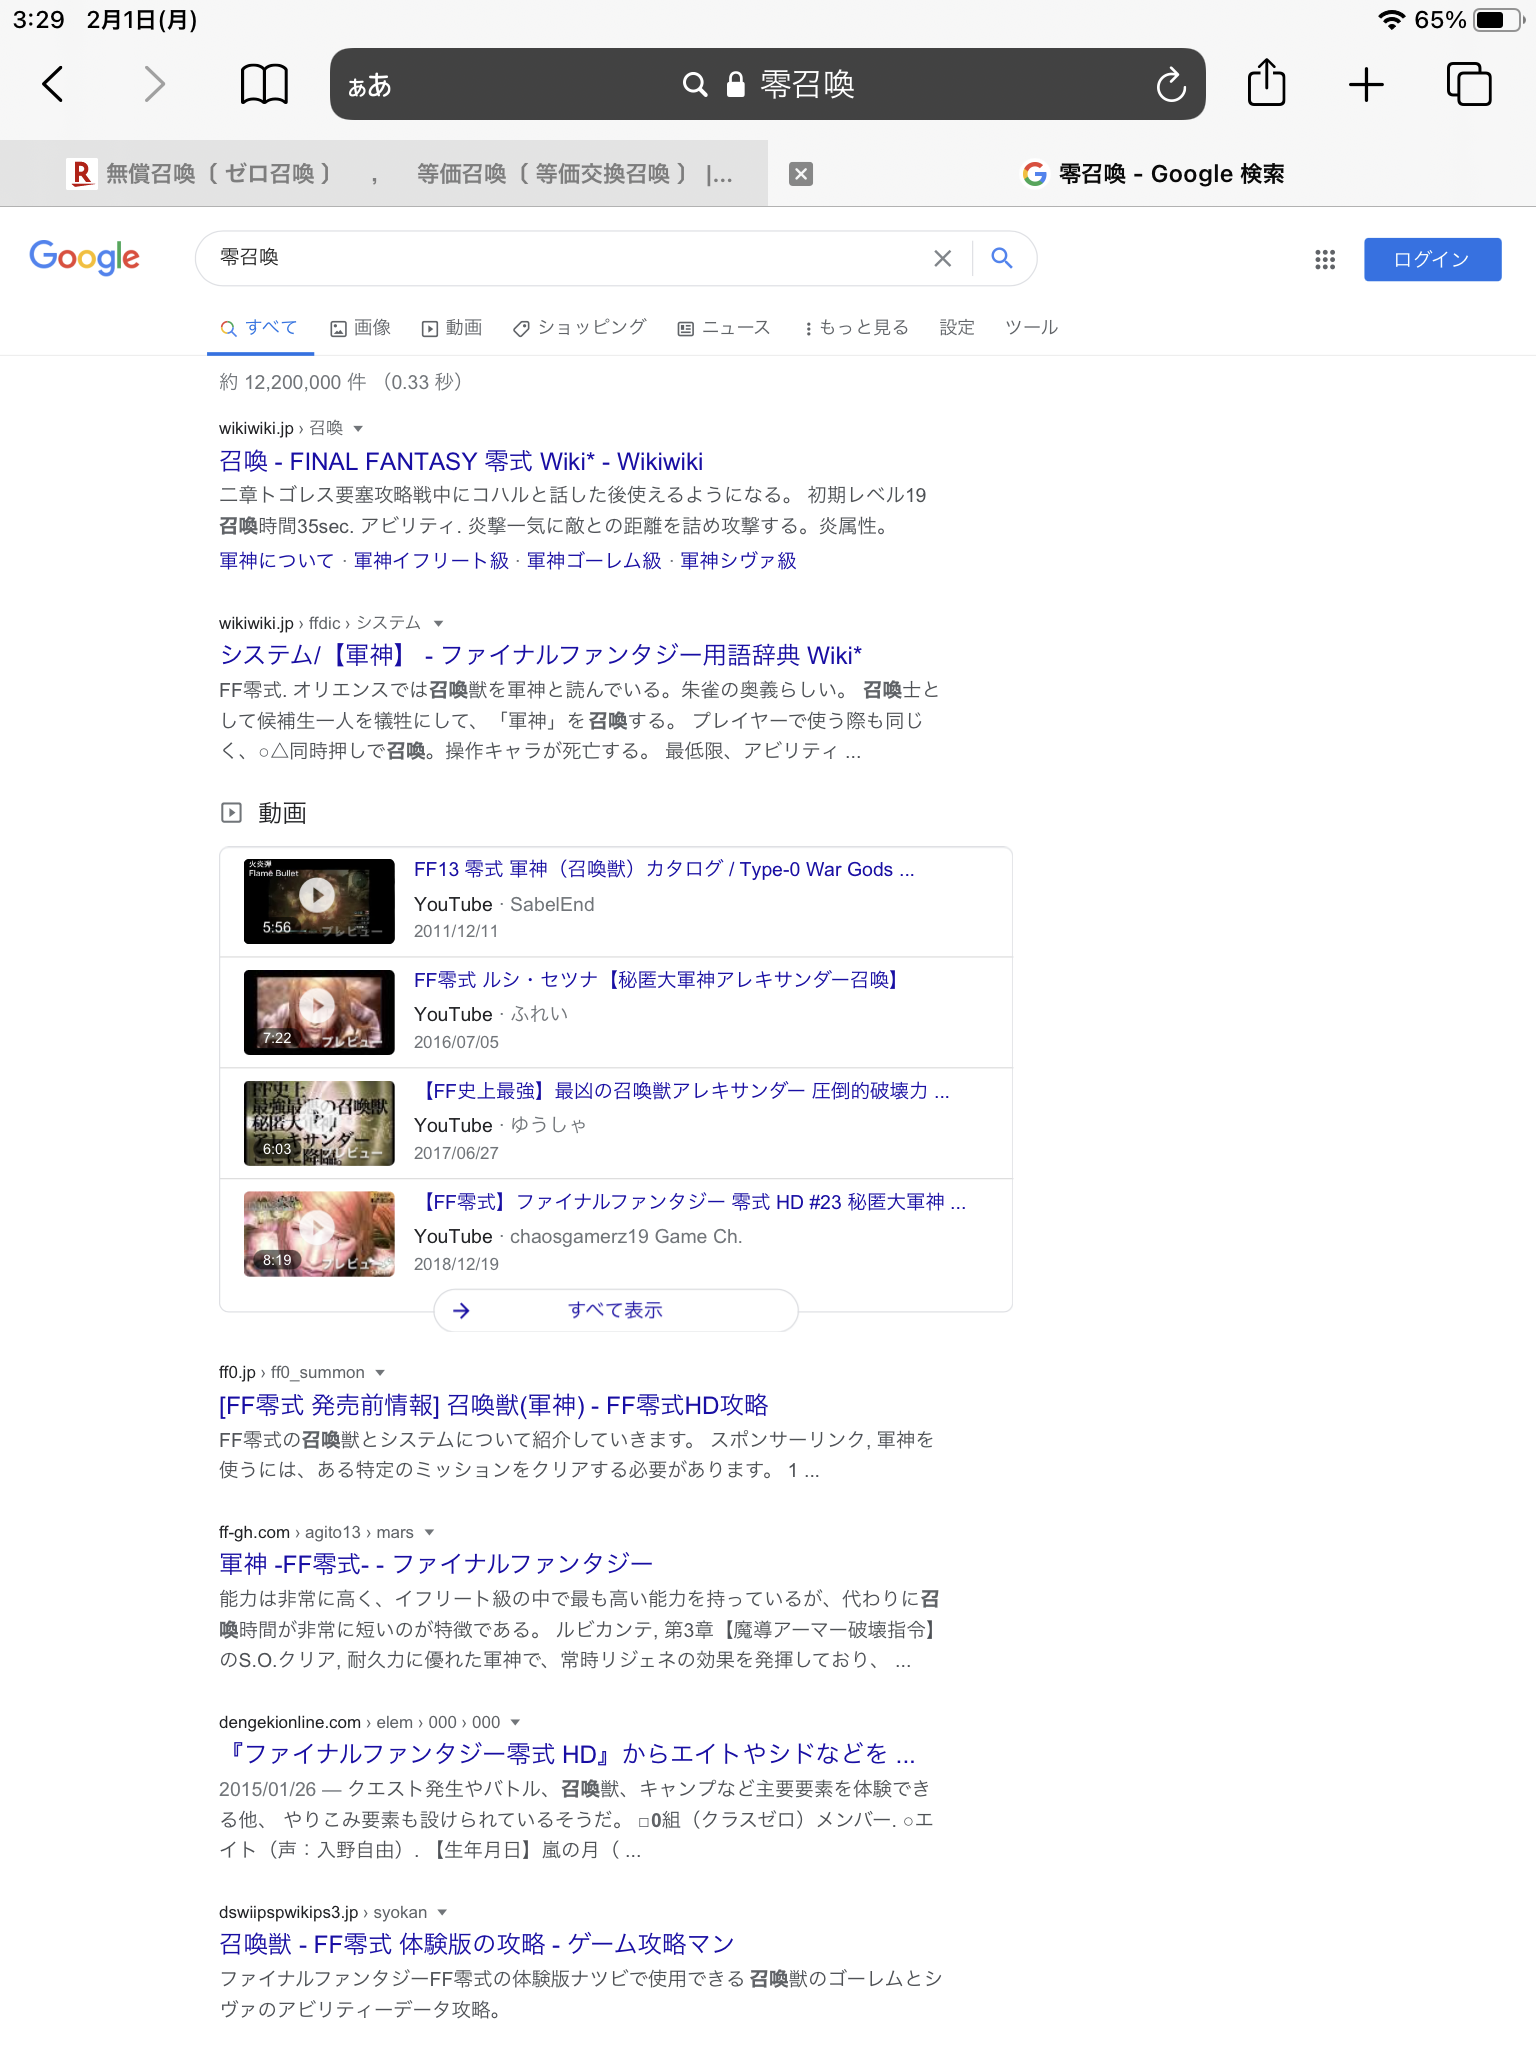Open 召喚獣 - FF零式 体験版の攻略 link
The height and width of the screenshot is (2048, 1536).
click(477, 1945)
